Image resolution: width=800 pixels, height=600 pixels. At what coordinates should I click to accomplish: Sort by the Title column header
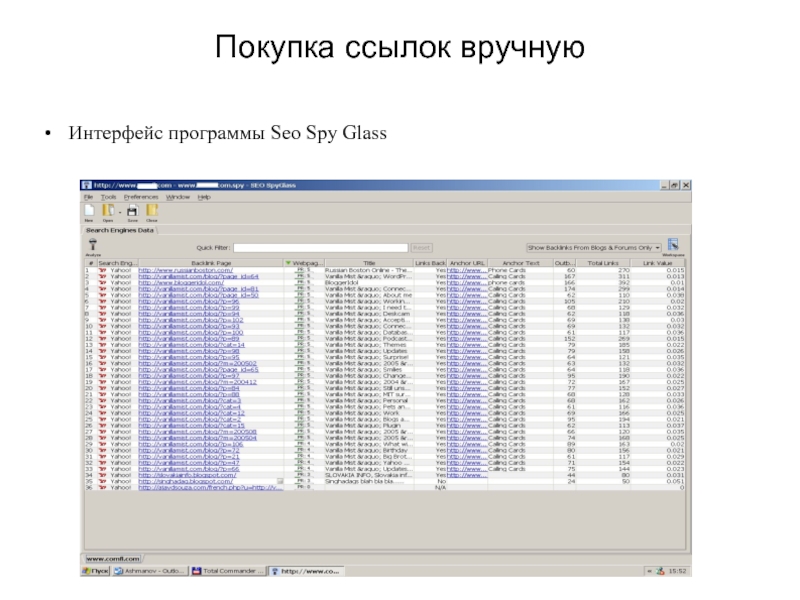pos(369,263)
